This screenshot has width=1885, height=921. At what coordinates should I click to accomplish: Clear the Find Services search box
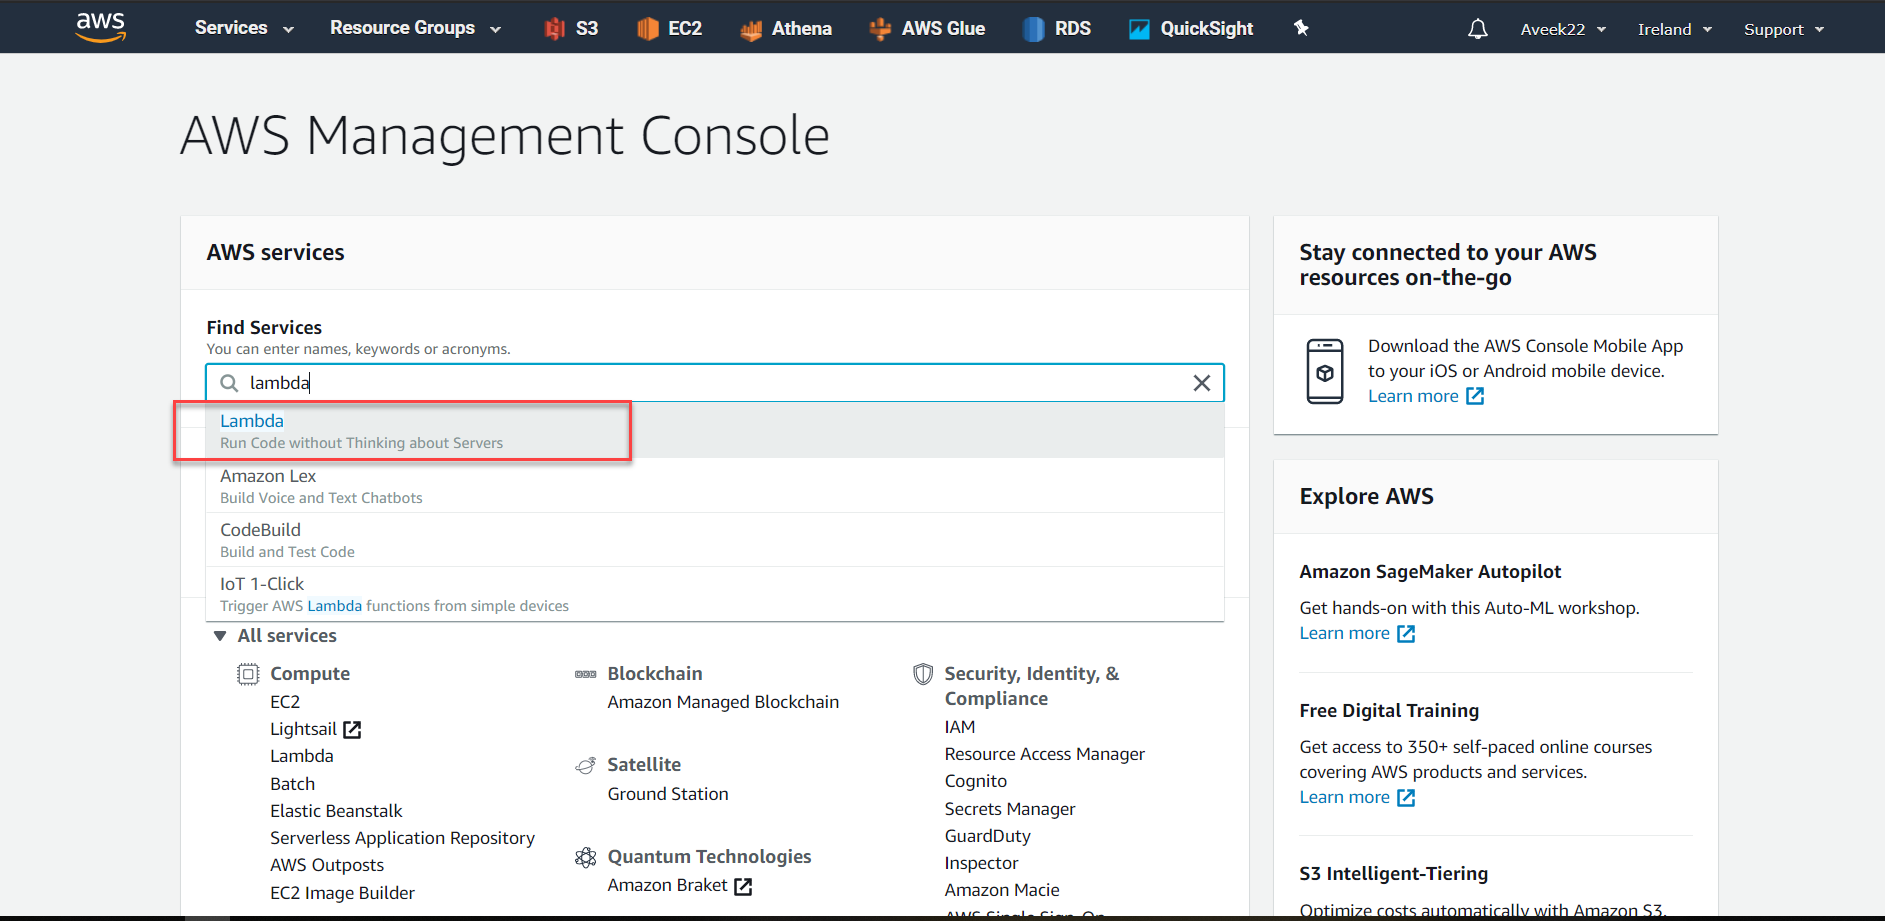(1202, 383)
